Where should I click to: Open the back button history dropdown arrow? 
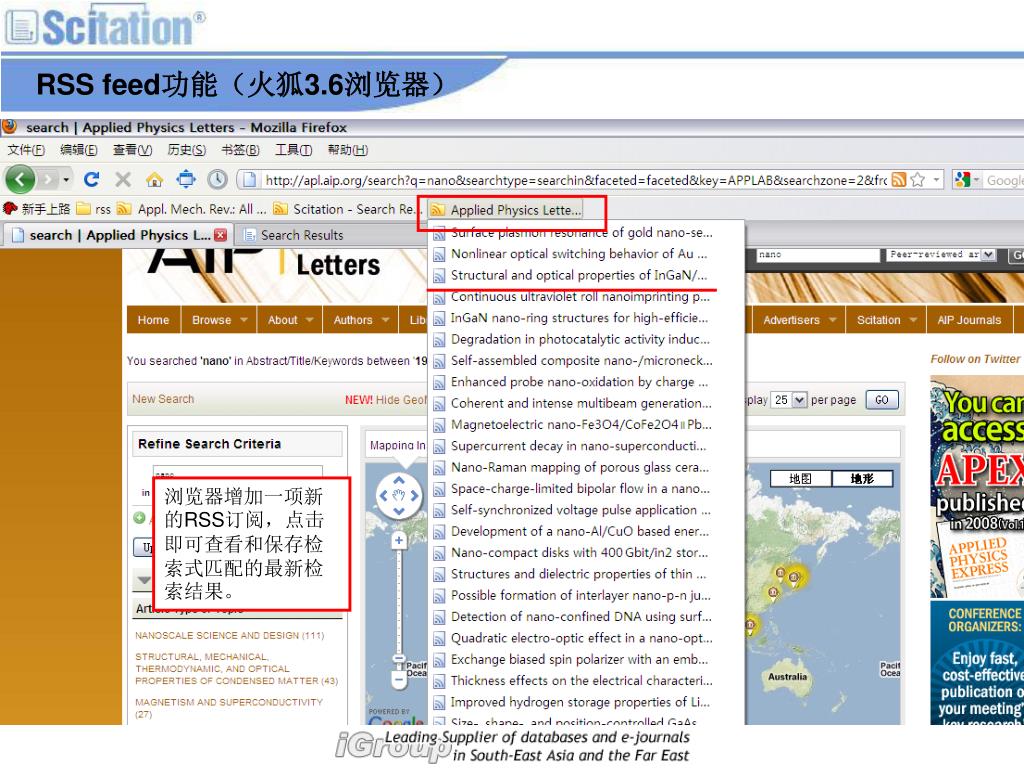click(66, 179)
